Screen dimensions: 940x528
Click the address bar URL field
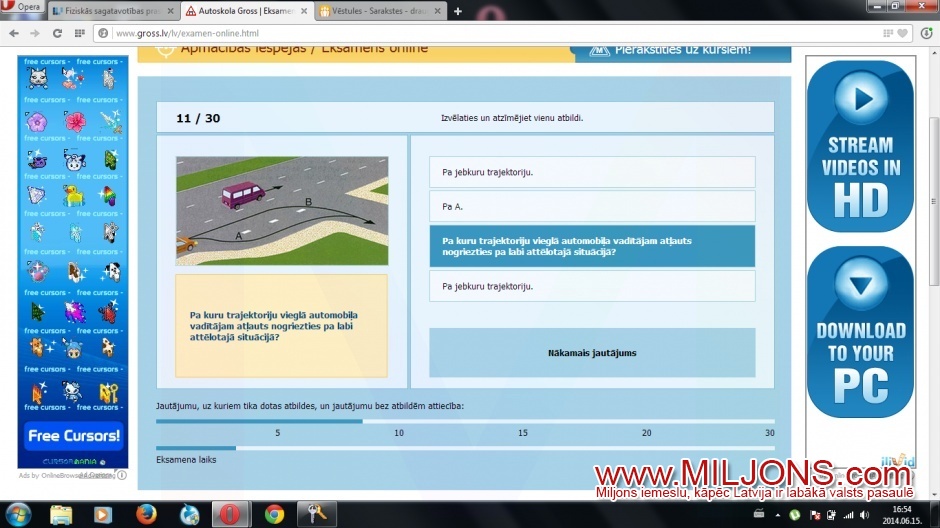click(490, 33)
